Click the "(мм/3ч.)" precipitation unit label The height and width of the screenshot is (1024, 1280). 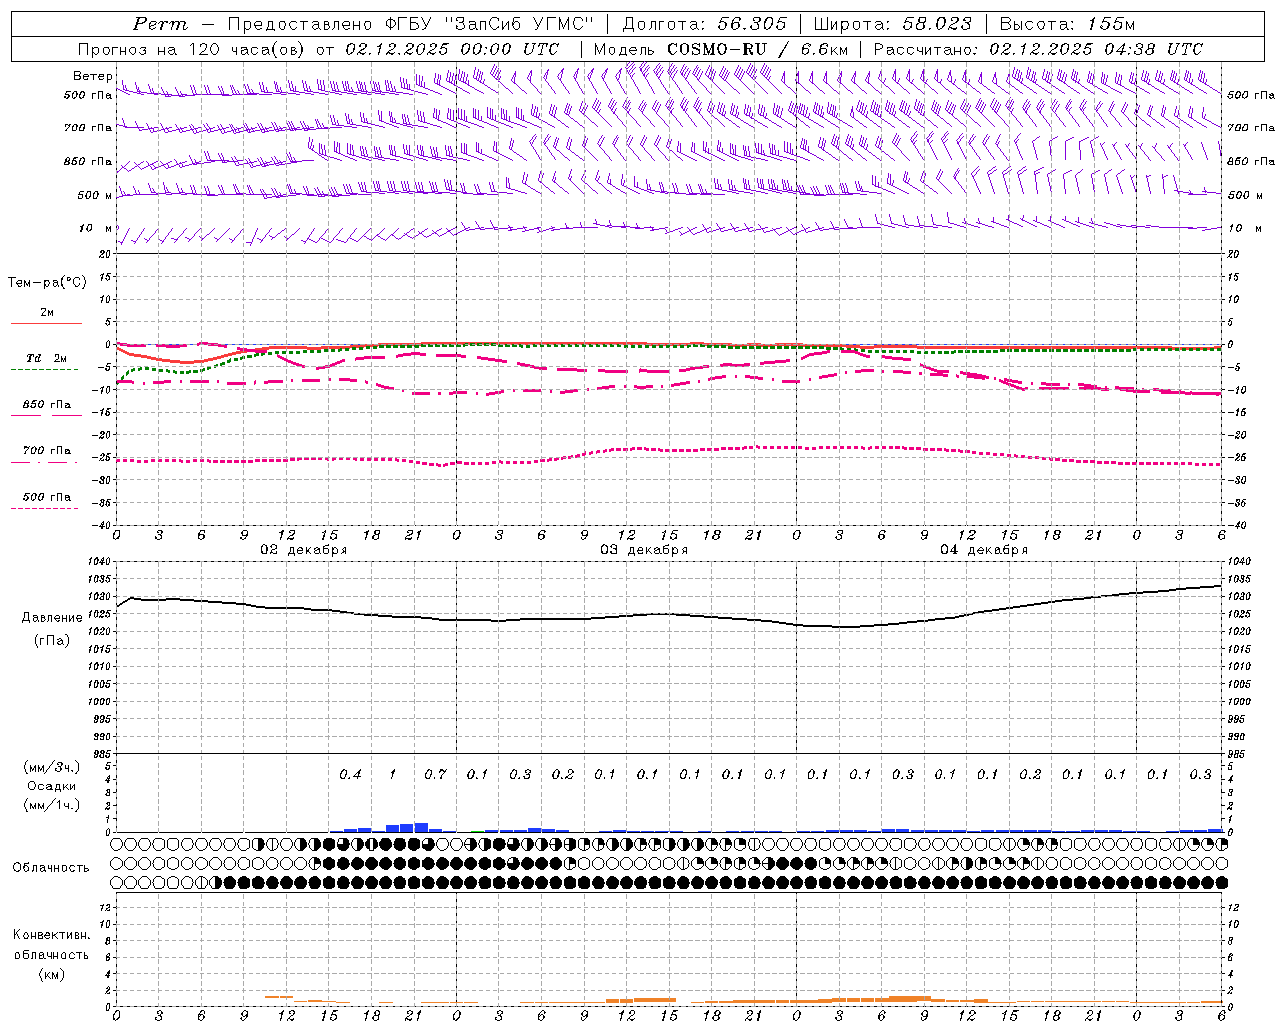[52, 767]
